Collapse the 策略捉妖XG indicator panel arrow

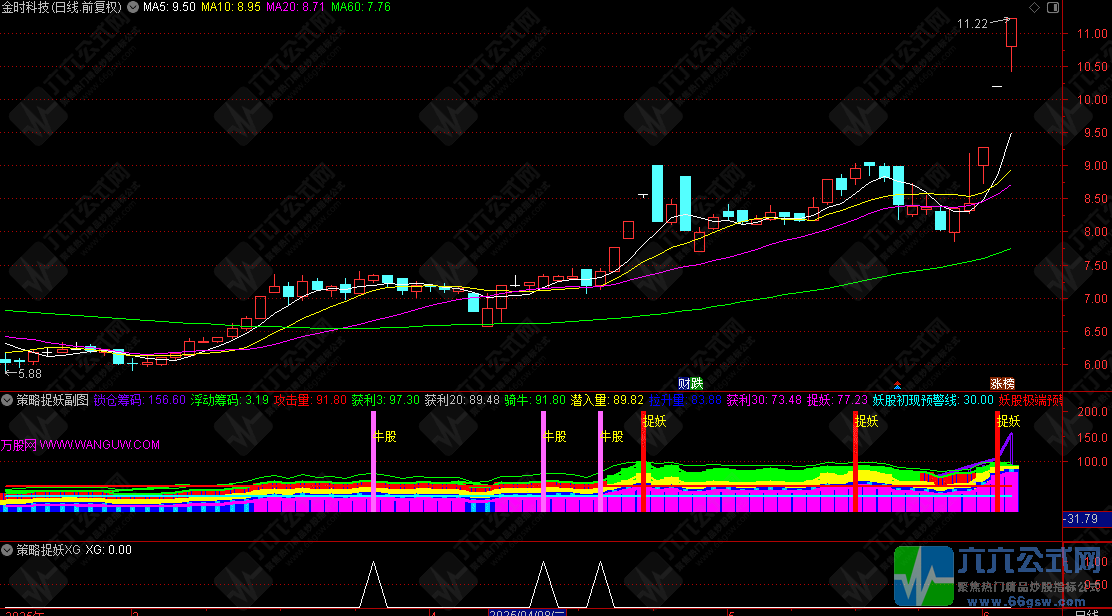click(7, 550)
